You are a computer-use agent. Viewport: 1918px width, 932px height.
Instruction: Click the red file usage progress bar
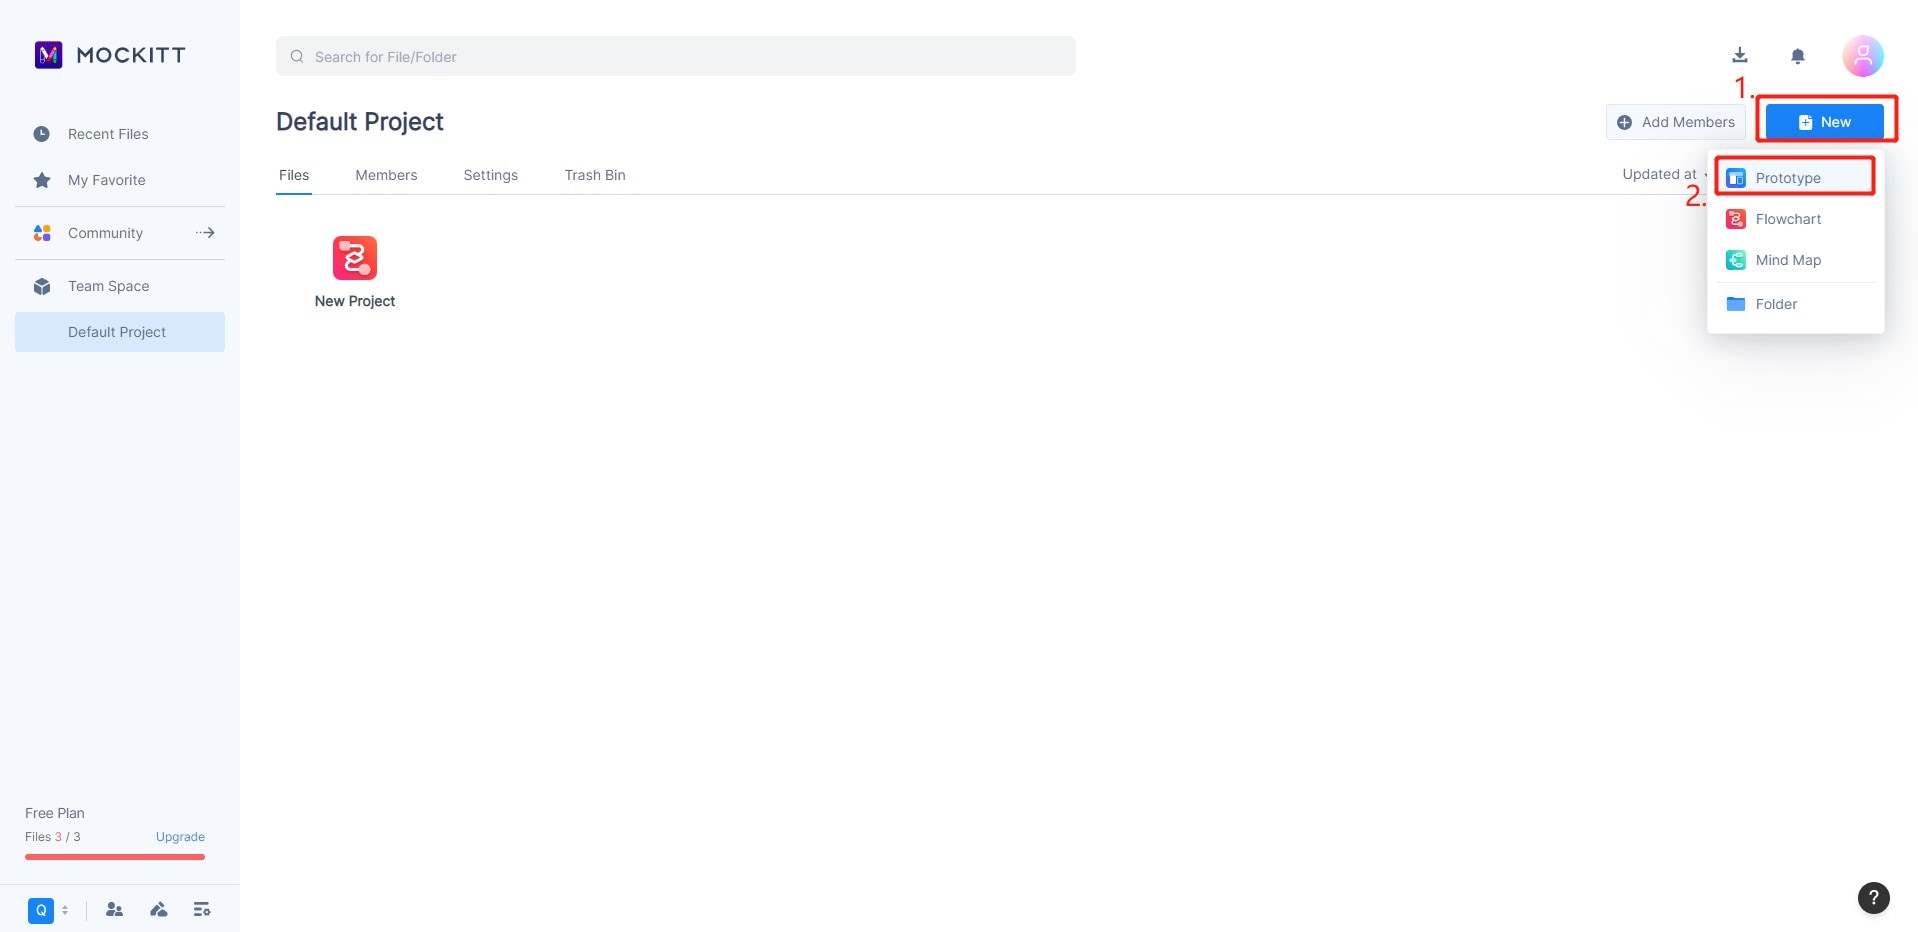[x=115, y=857]
